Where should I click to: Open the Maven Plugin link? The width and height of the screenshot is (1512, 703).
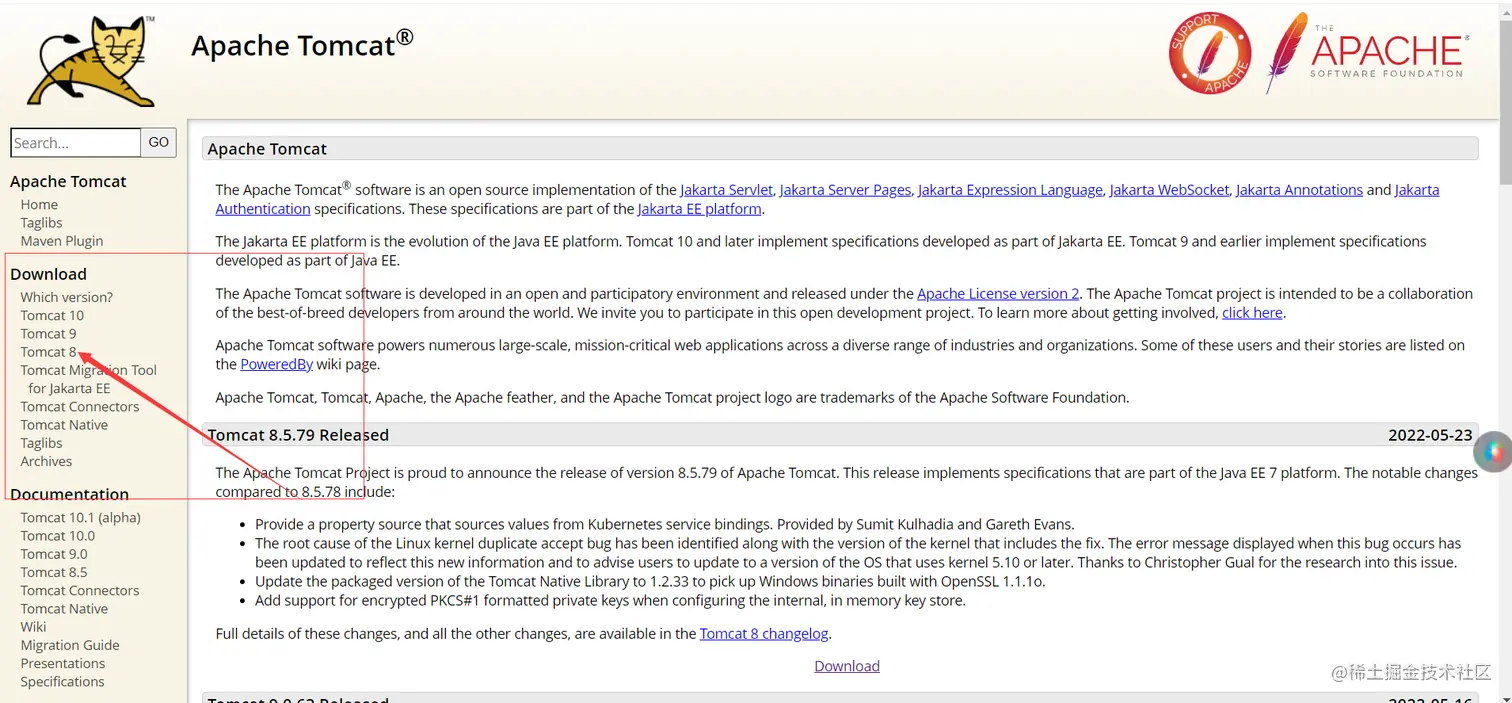[62, 241]
